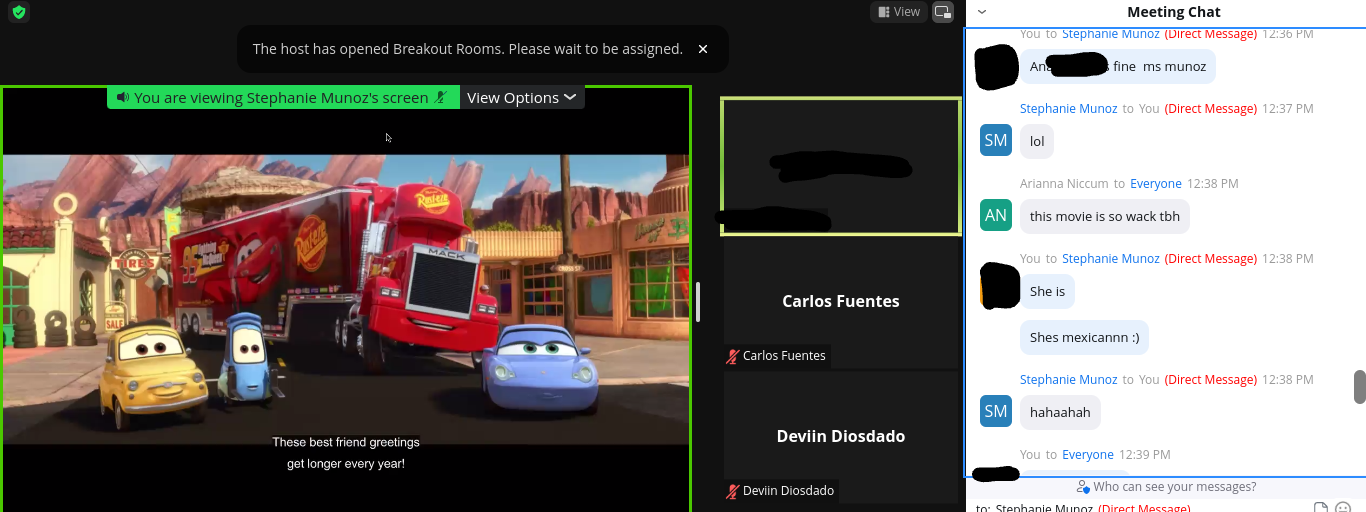The height and width of the screenshot is (512, 1366).
Task: Click the Meeting Chat title
Action: (1174, 12)
